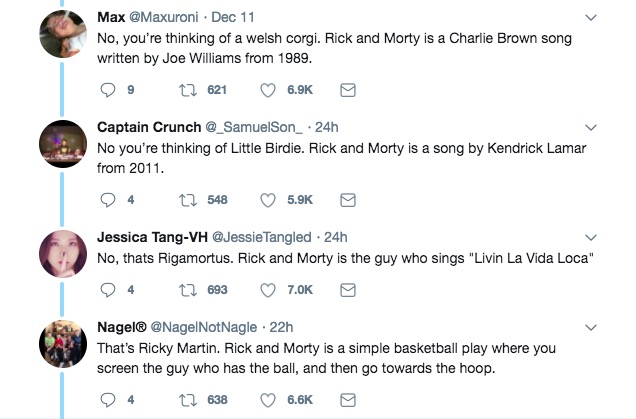The image size is (636, 419).
Task: Like Captain Crunch's tweet
Action: [x=268, y=200]
